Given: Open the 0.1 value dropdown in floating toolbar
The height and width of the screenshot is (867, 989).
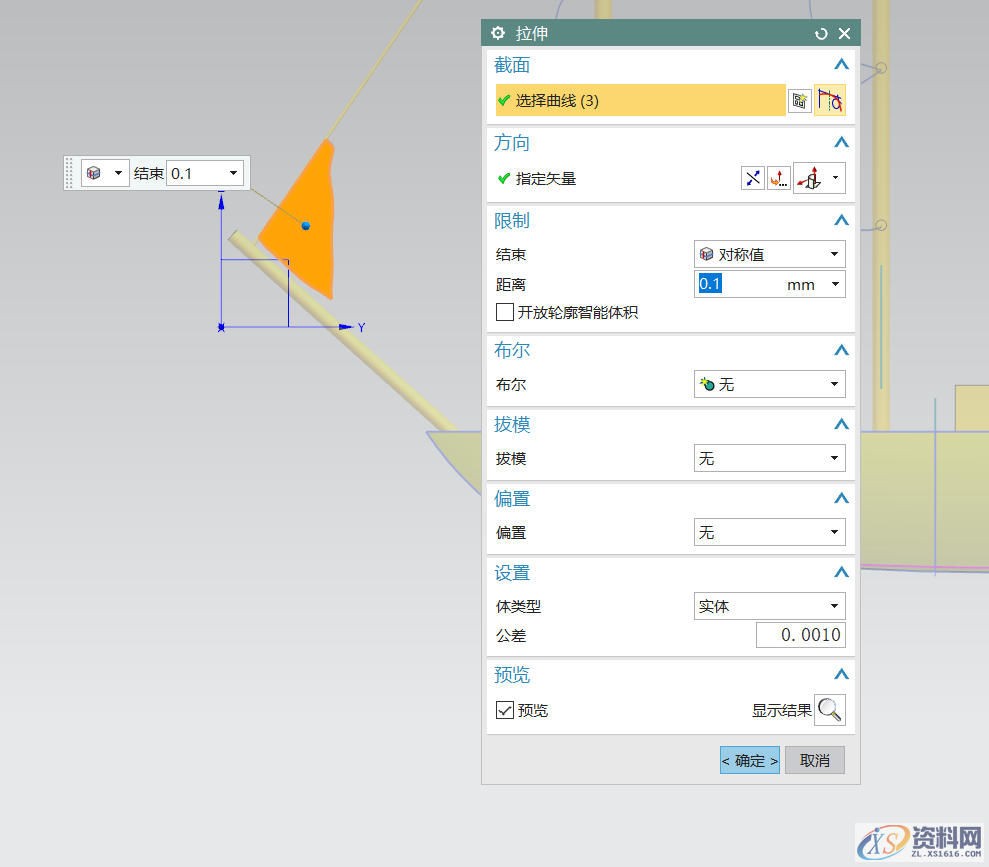Looking at the screenshot, I should pos(236,172).
